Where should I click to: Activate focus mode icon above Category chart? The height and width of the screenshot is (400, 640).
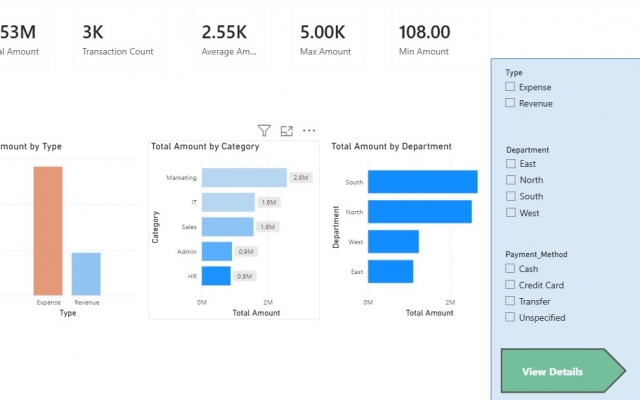tap(287, 131)
